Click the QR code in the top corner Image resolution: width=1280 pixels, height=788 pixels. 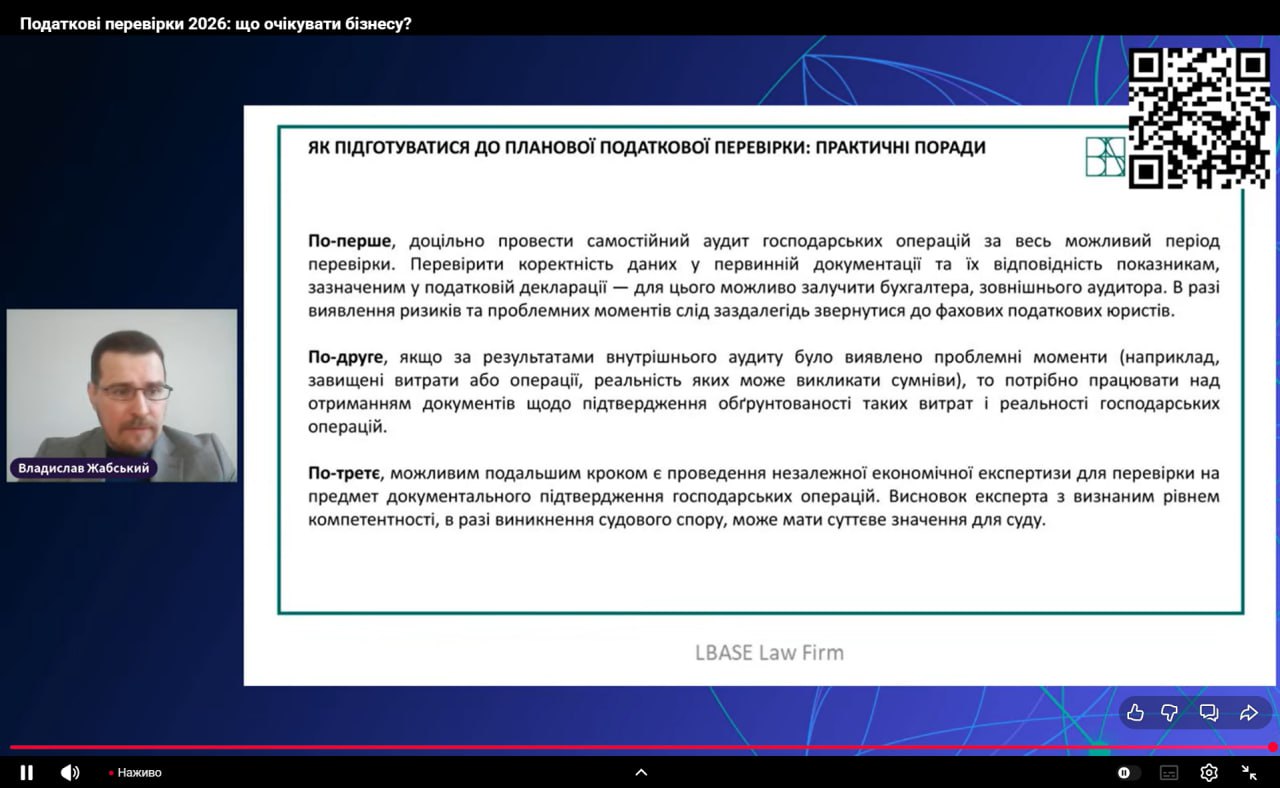1199,118
